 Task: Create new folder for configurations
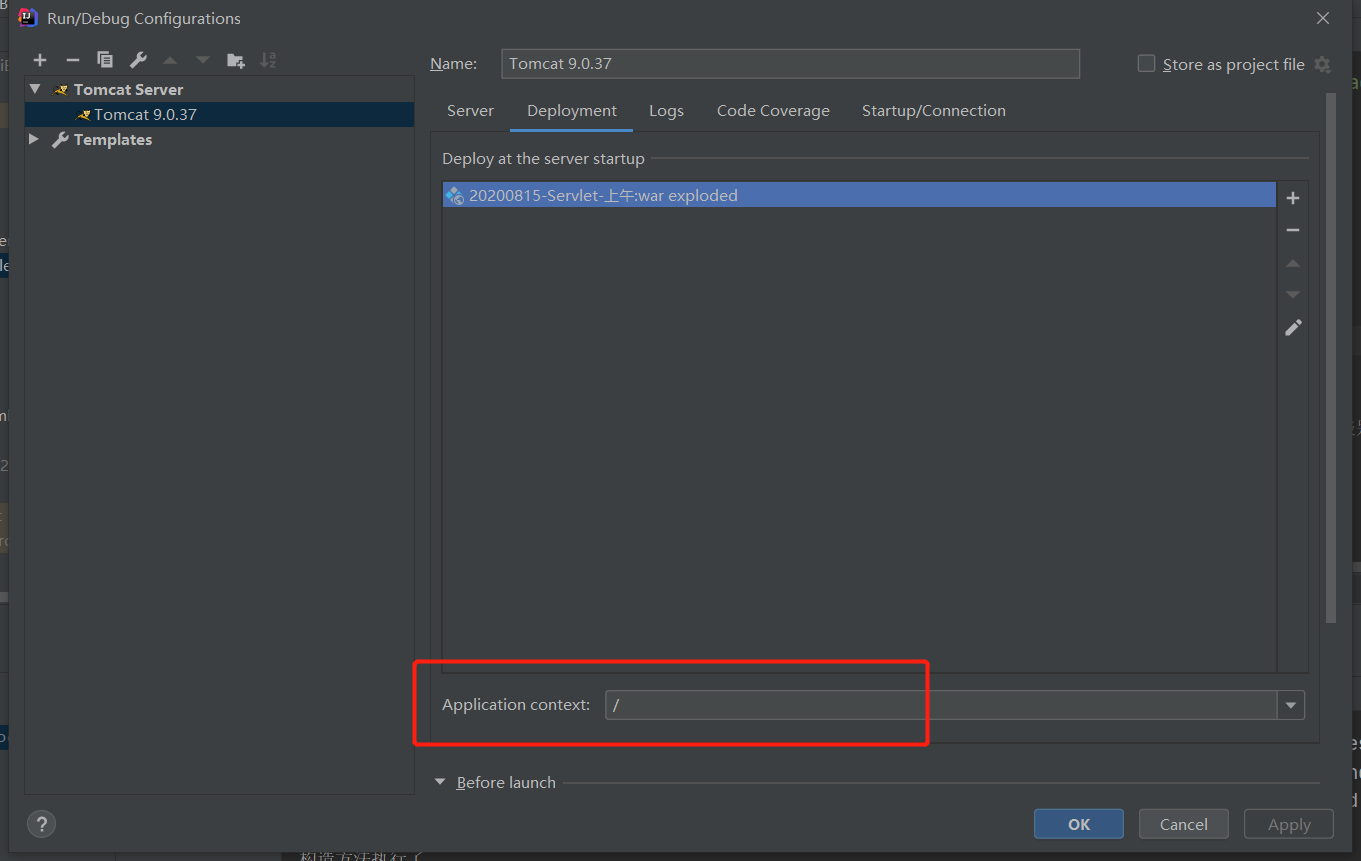point(236,60)
